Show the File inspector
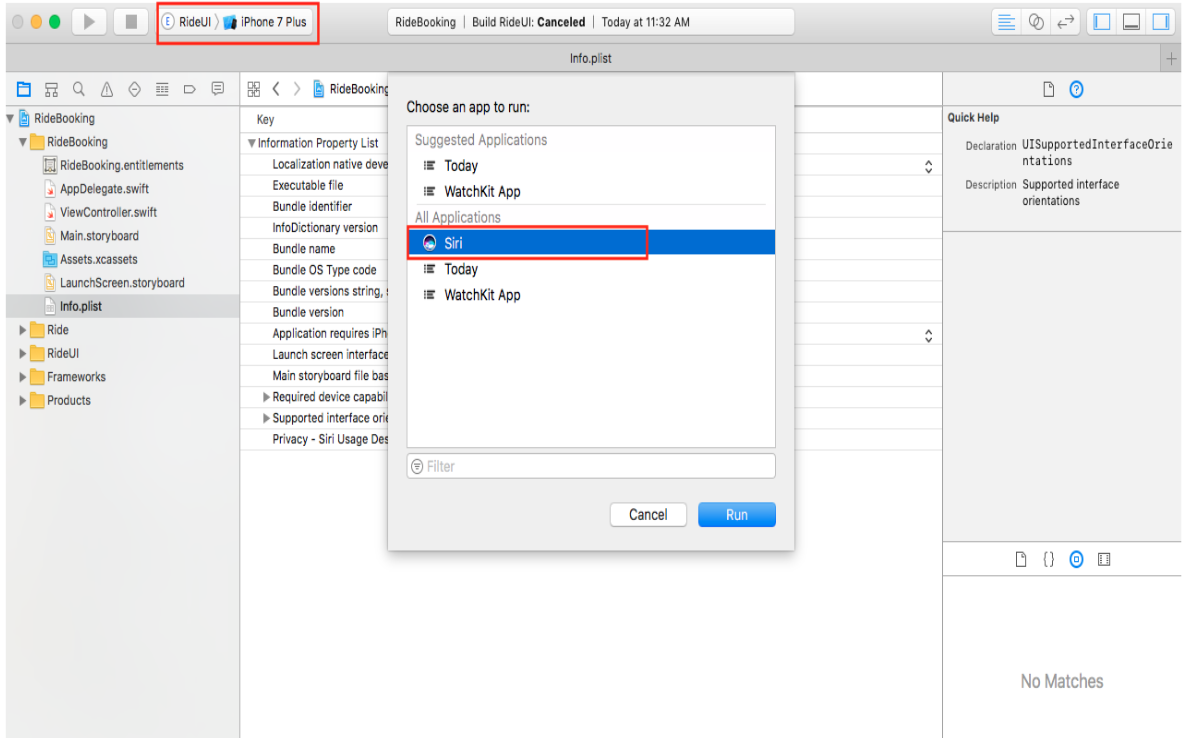 (x=1048, y=90)
